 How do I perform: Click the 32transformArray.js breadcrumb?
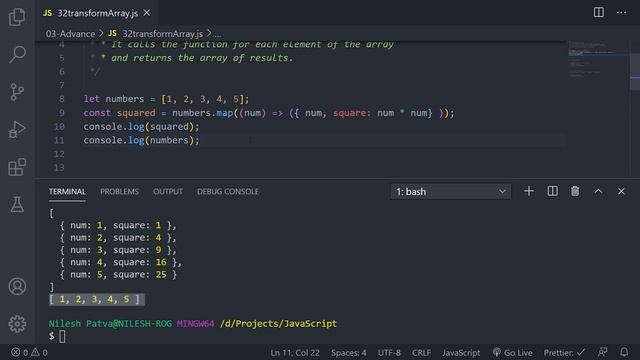(x=162, y=34)
